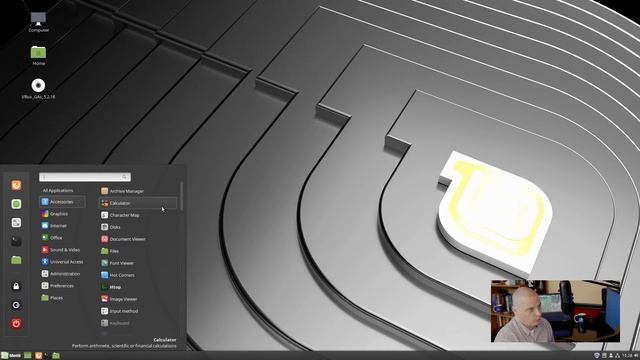
Task: Select All Applications category
Action: click(x=58, y=190)
